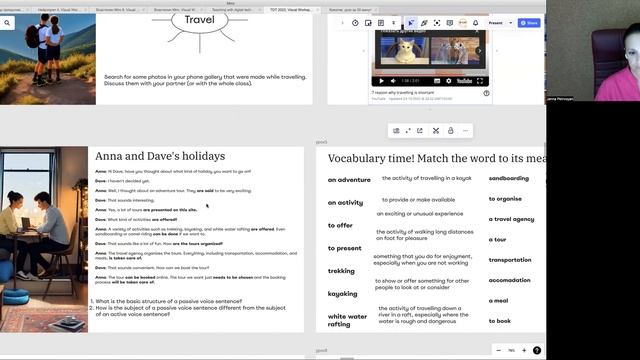Image resolution: width=640 pixels, height=360 pixels.
Task: Open the video on YouTube logo
Action: click(x=464, y=81)
